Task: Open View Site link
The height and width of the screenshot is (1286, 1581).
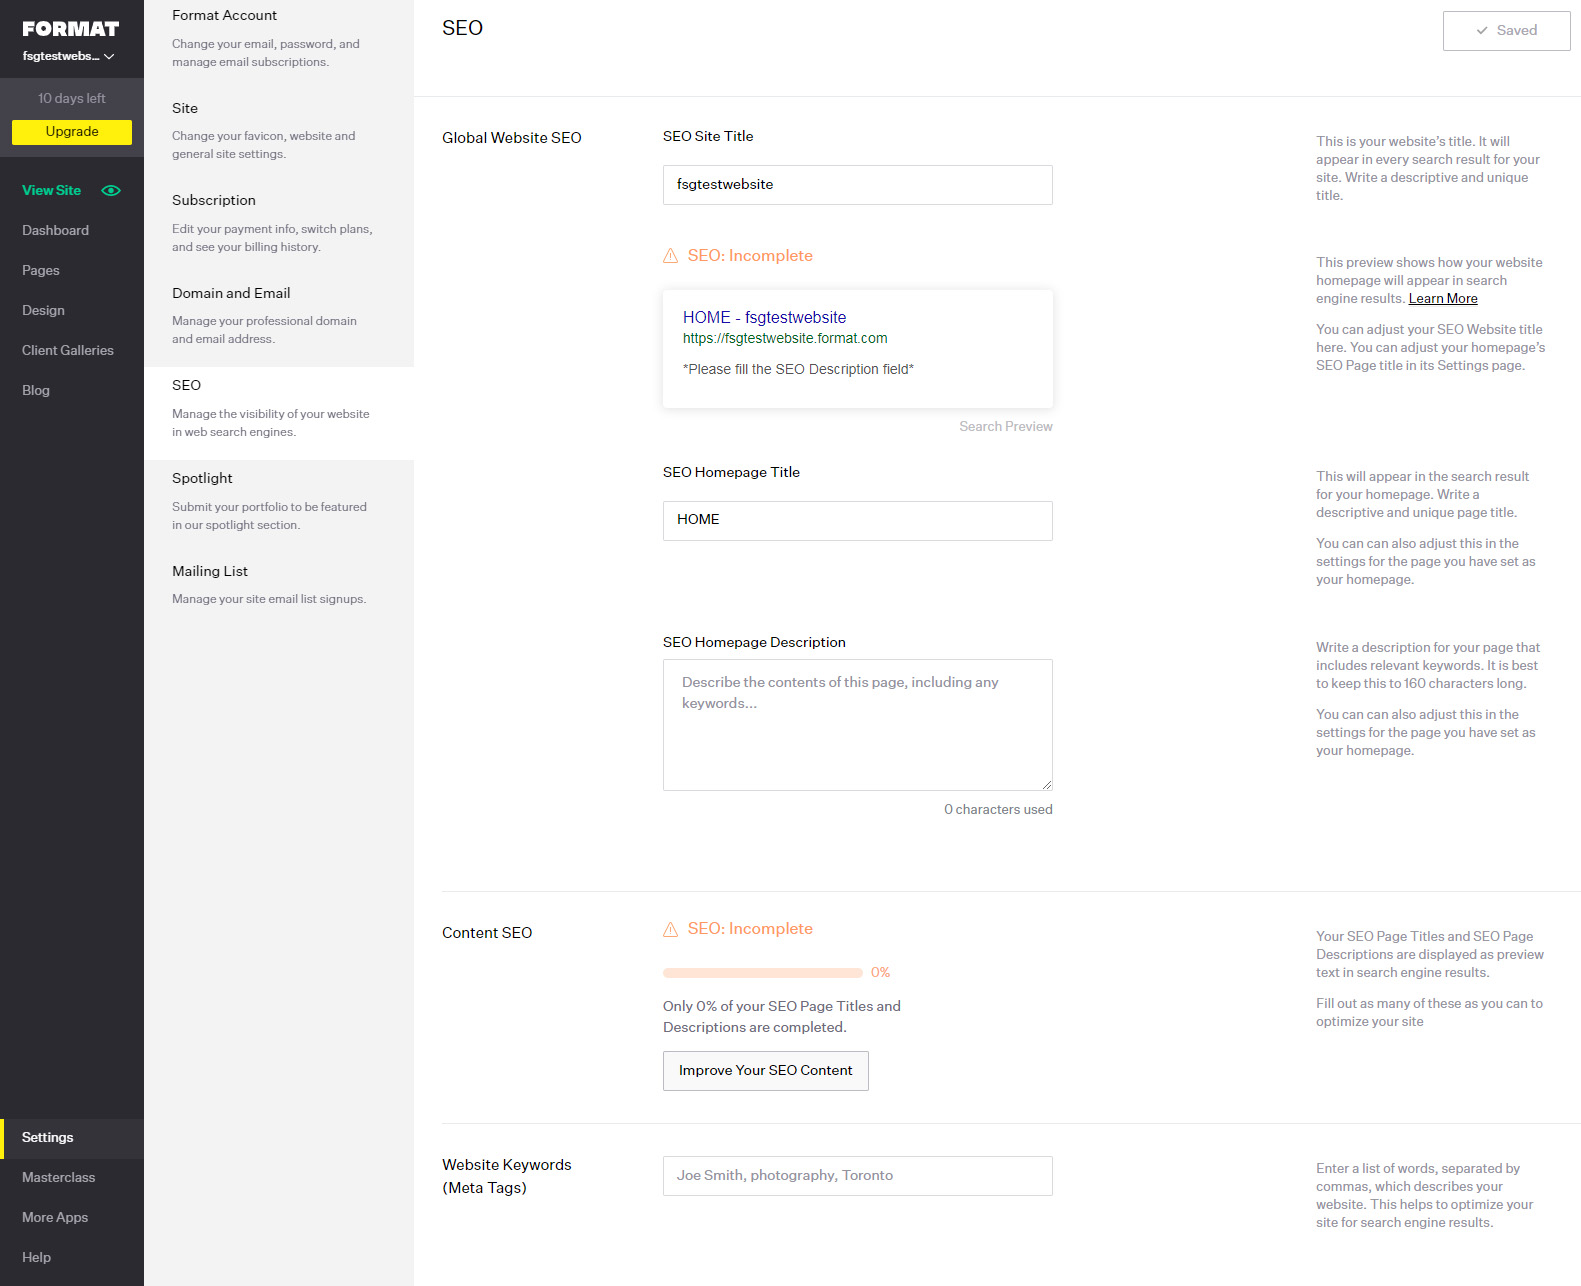Action: 51,190
